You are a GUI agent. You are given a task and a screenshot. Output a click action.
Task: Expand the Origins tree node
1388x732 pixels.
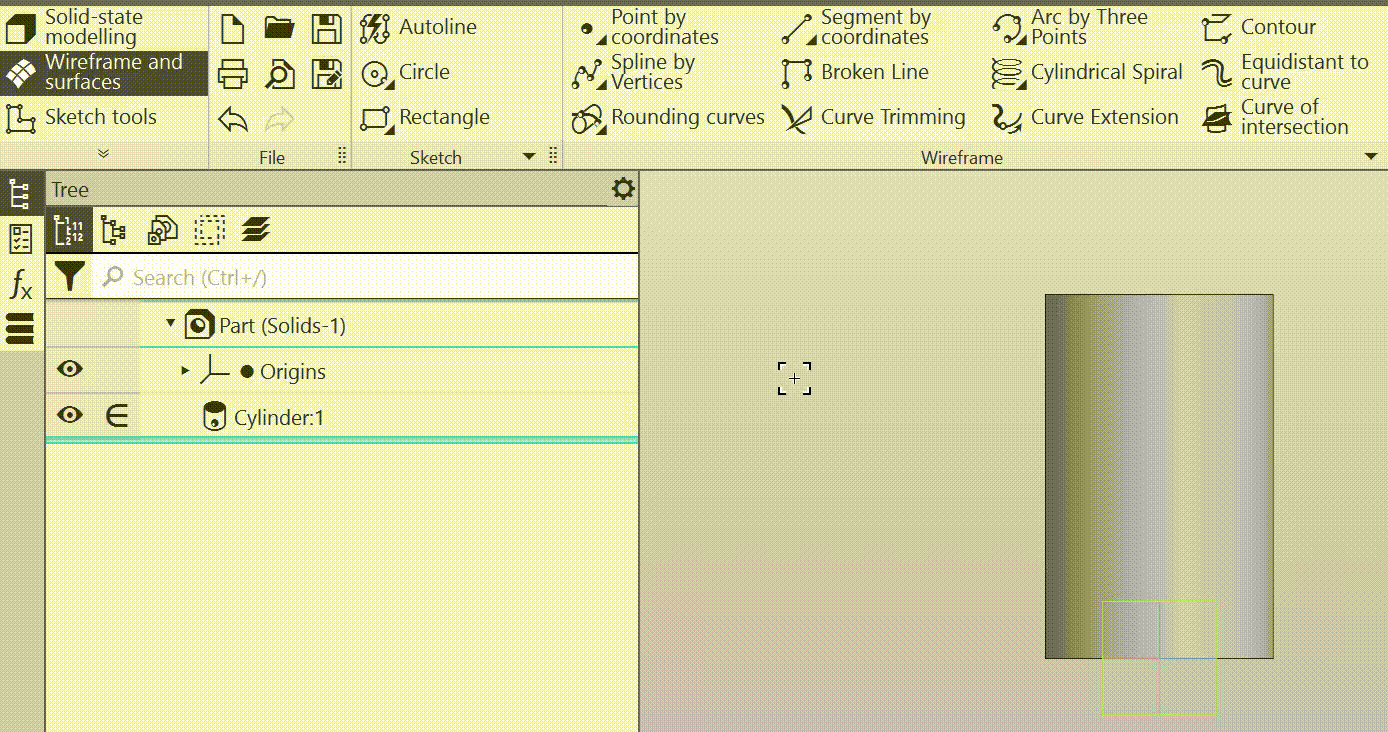(185, 371)
